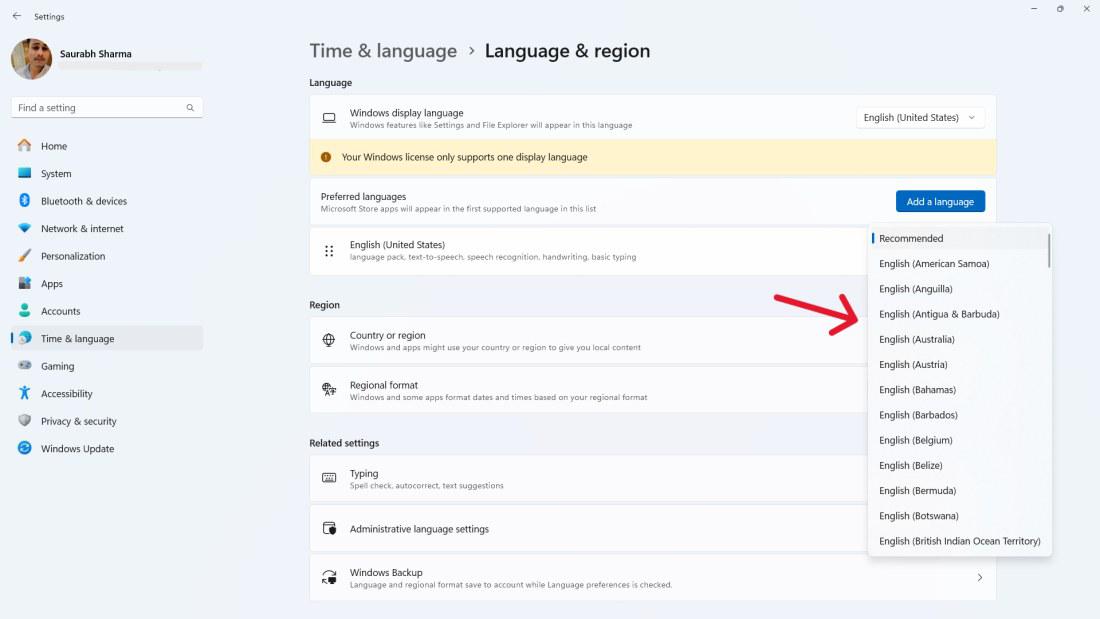This screenshot has height=619, width=1100.
Task: Click the language list scrollbar thumb
Action: (x=1049, y=250)
